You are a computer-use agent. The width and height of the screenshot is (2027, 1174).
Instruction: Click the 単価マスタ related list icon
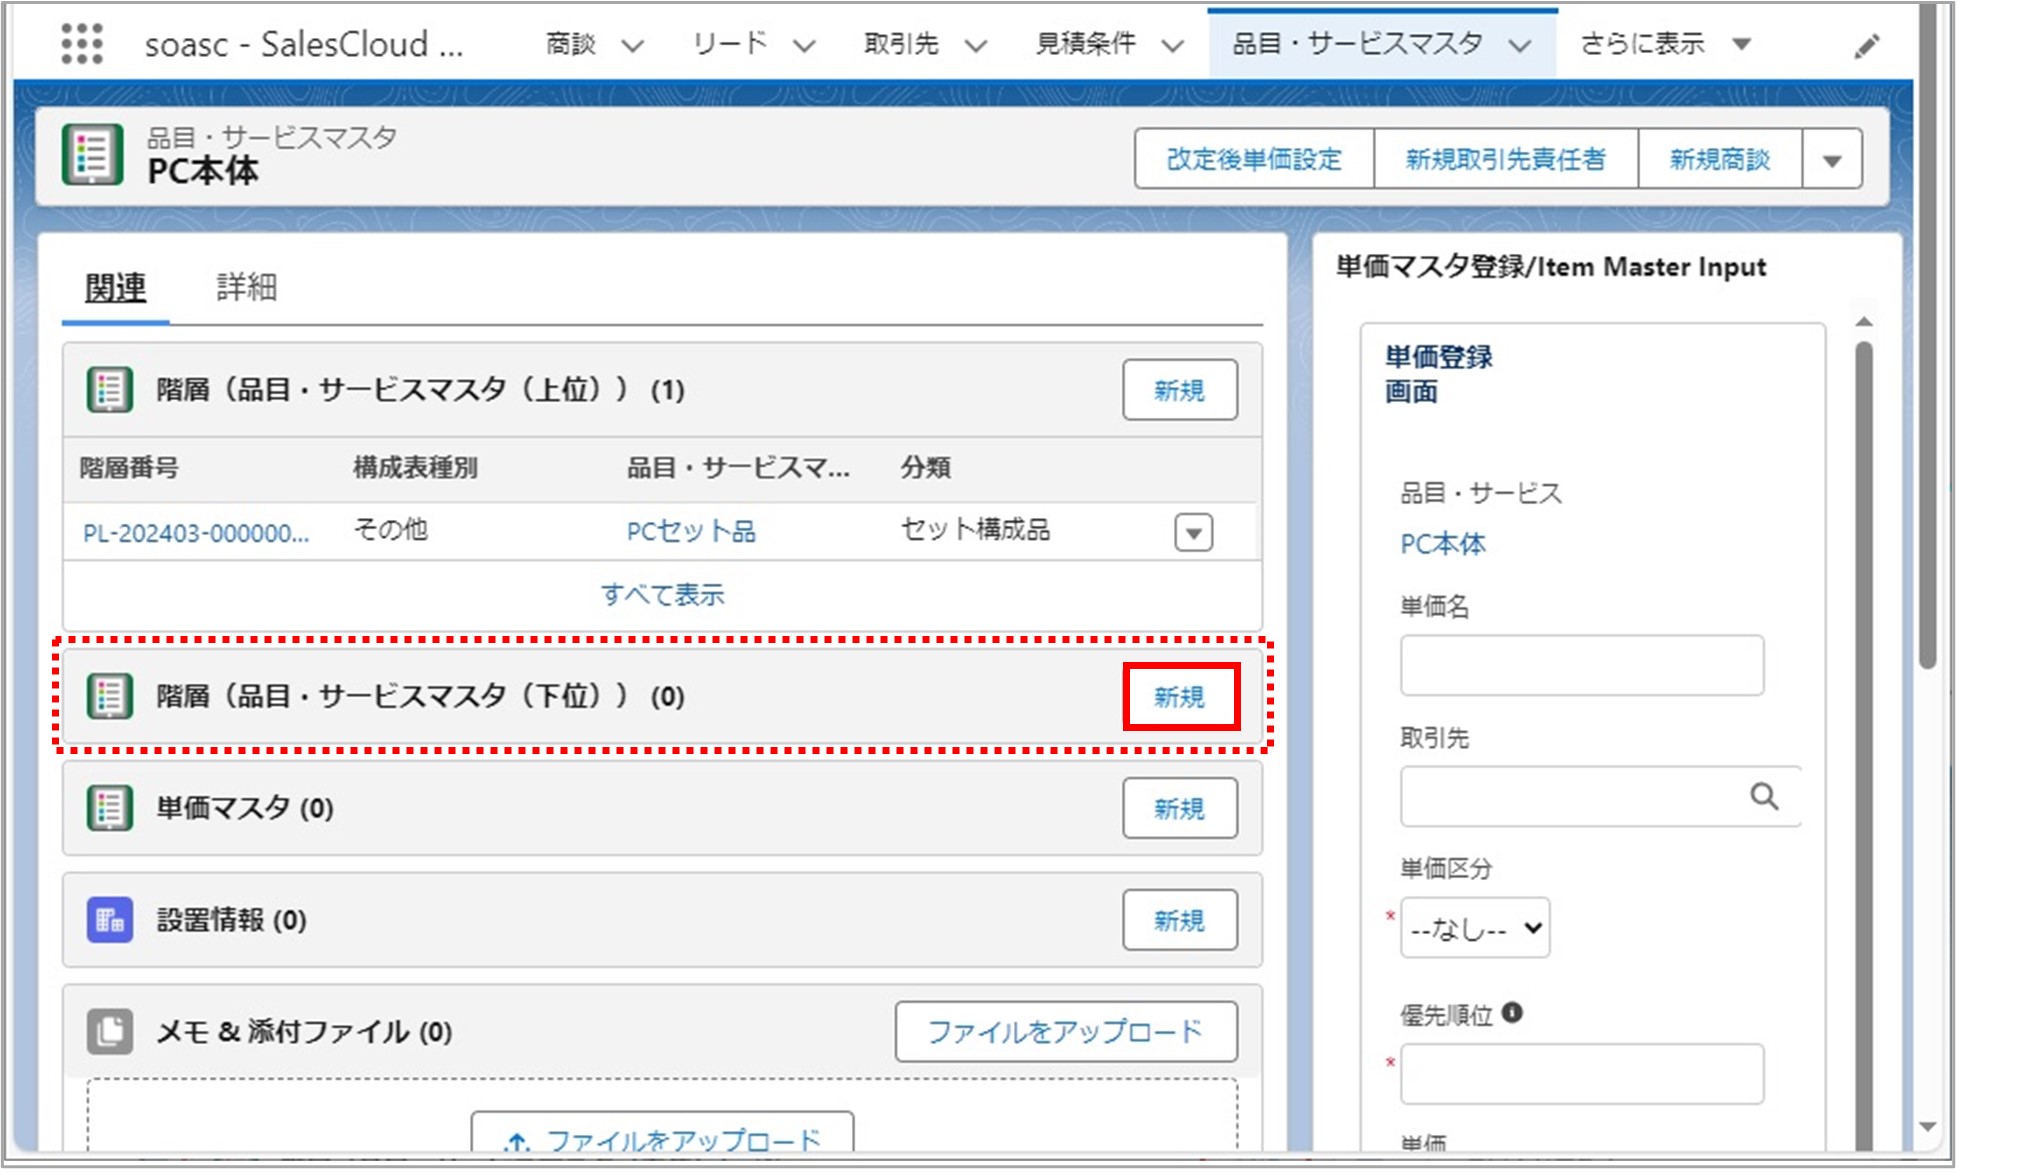pyautogui.click(x=109, y=808)
